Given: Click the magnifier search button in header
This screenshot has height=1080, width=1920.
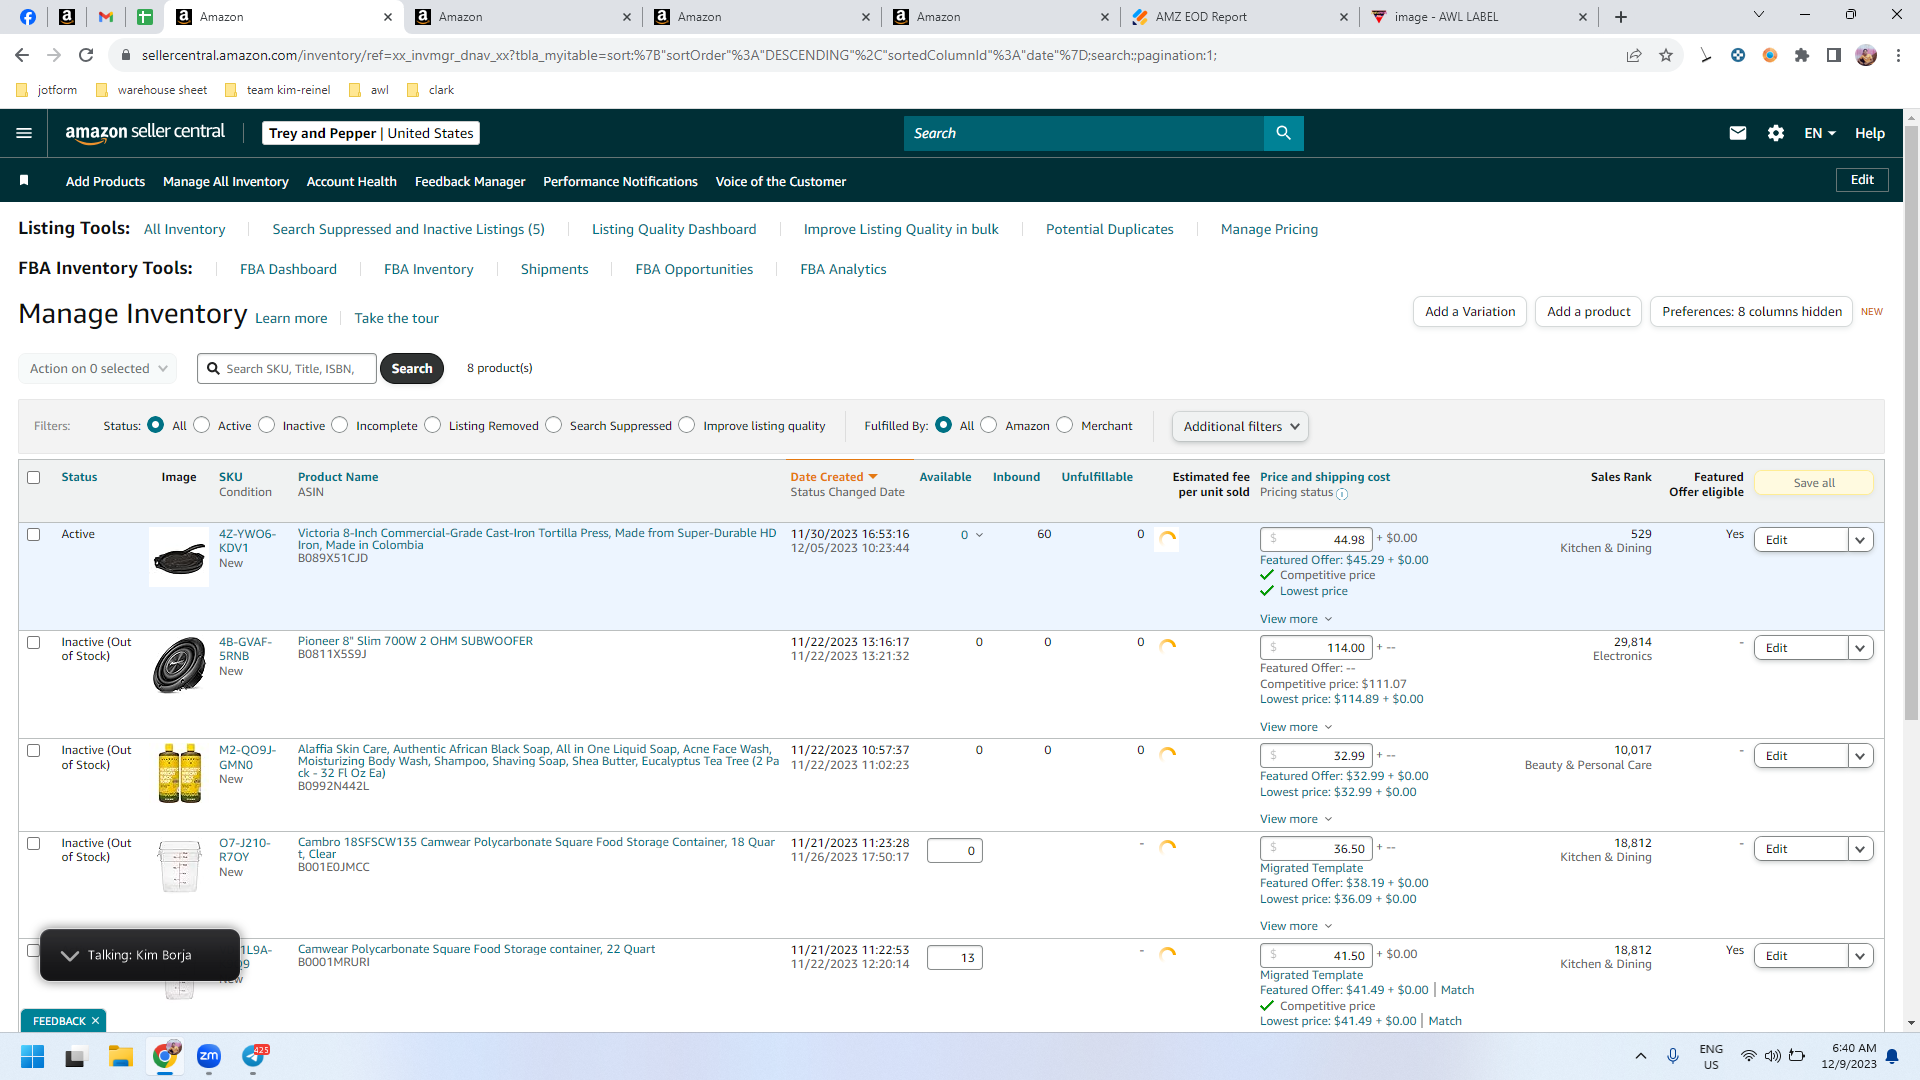Looking at the screenshot, I should [x=1283, y=133].
